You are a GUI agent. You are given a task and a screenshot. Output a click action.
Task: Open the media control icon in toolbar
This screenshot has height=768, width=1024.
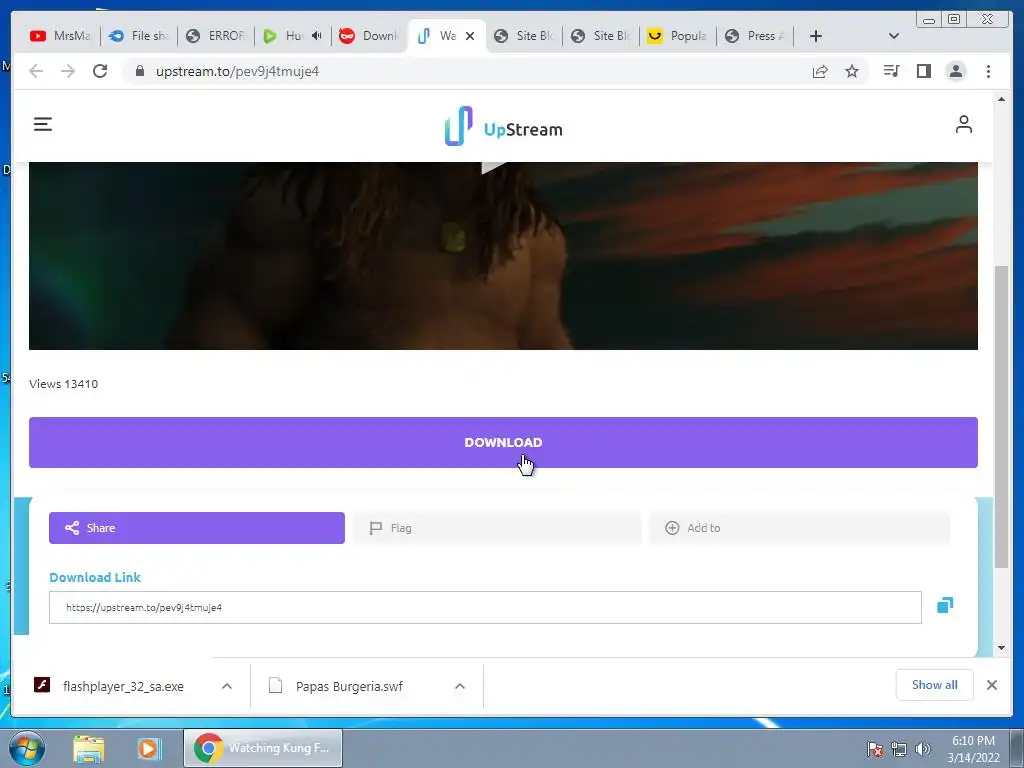(891, 71)
